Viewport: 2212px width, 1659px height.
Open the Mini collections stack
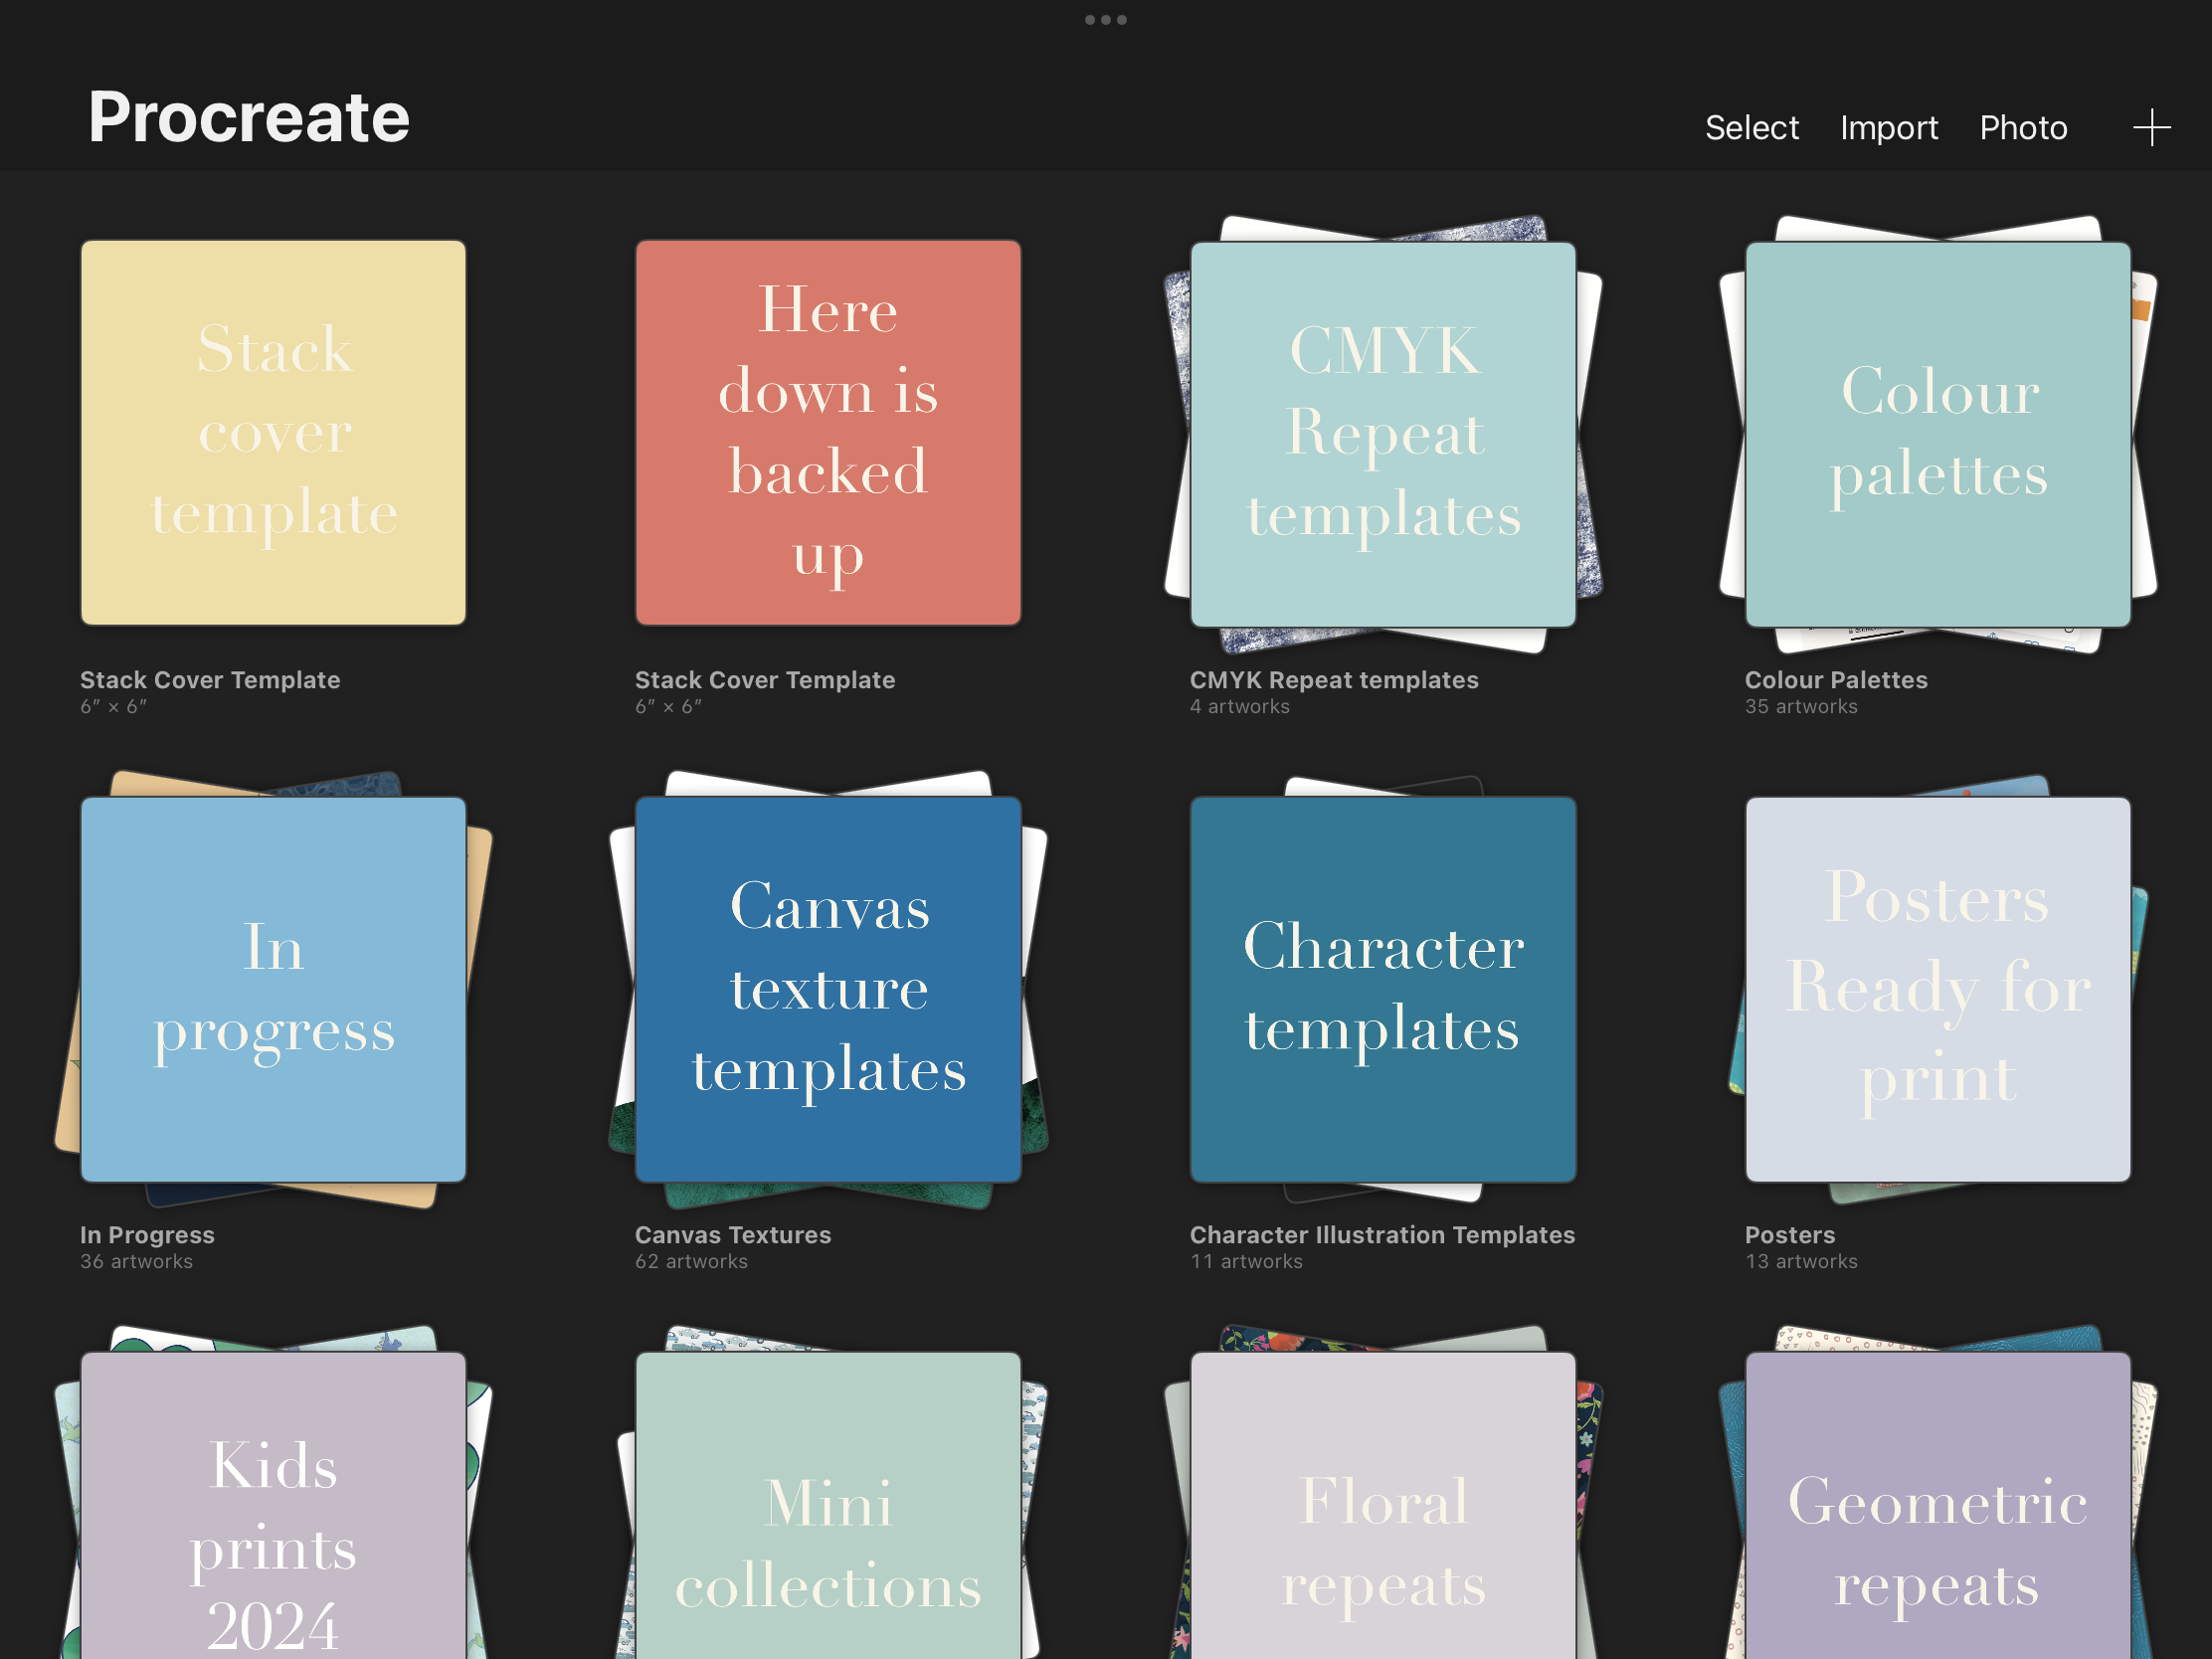(828, 1505)
